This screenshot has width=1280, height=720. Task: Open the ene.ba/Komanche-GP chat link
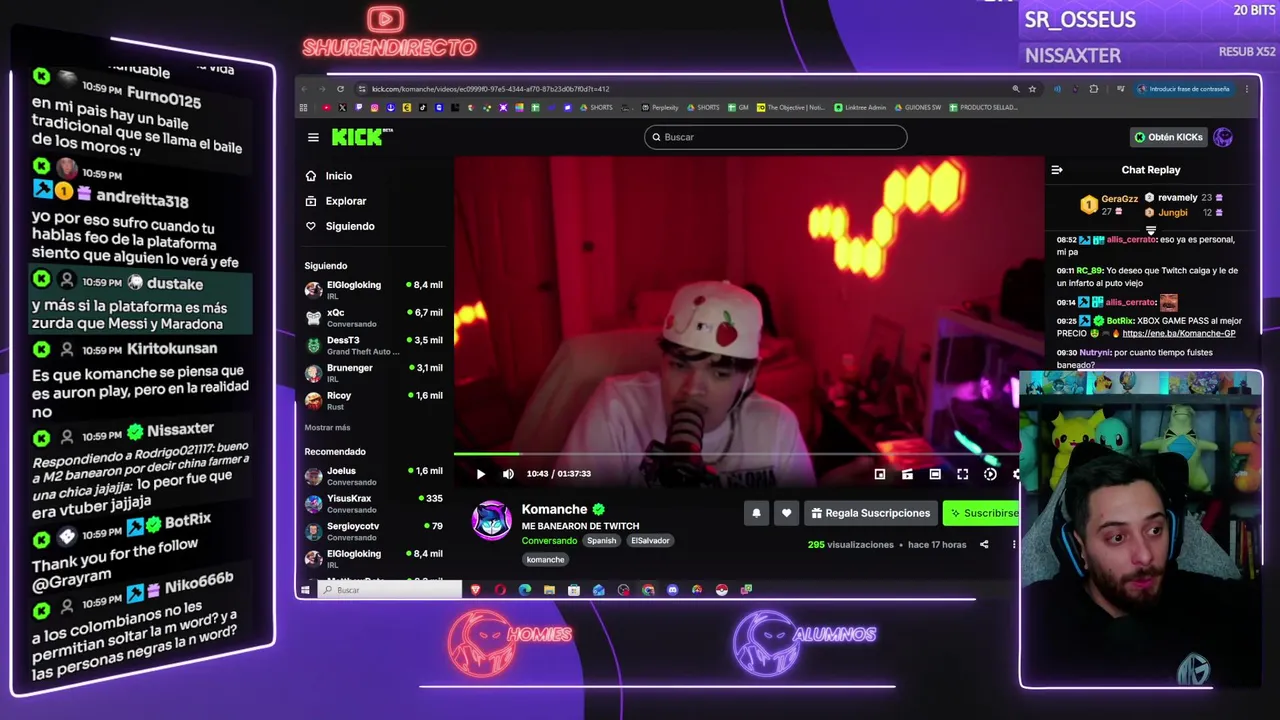(1179, 334)
